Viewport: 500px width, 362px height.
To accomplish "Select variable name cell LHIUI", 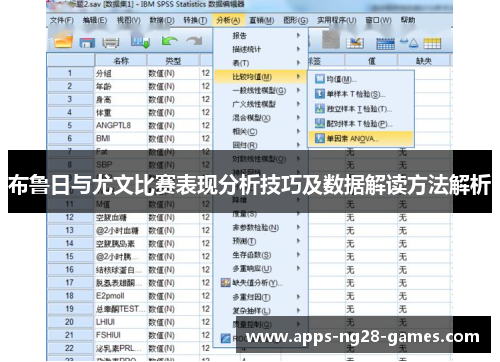I will [x=121, y=322].
